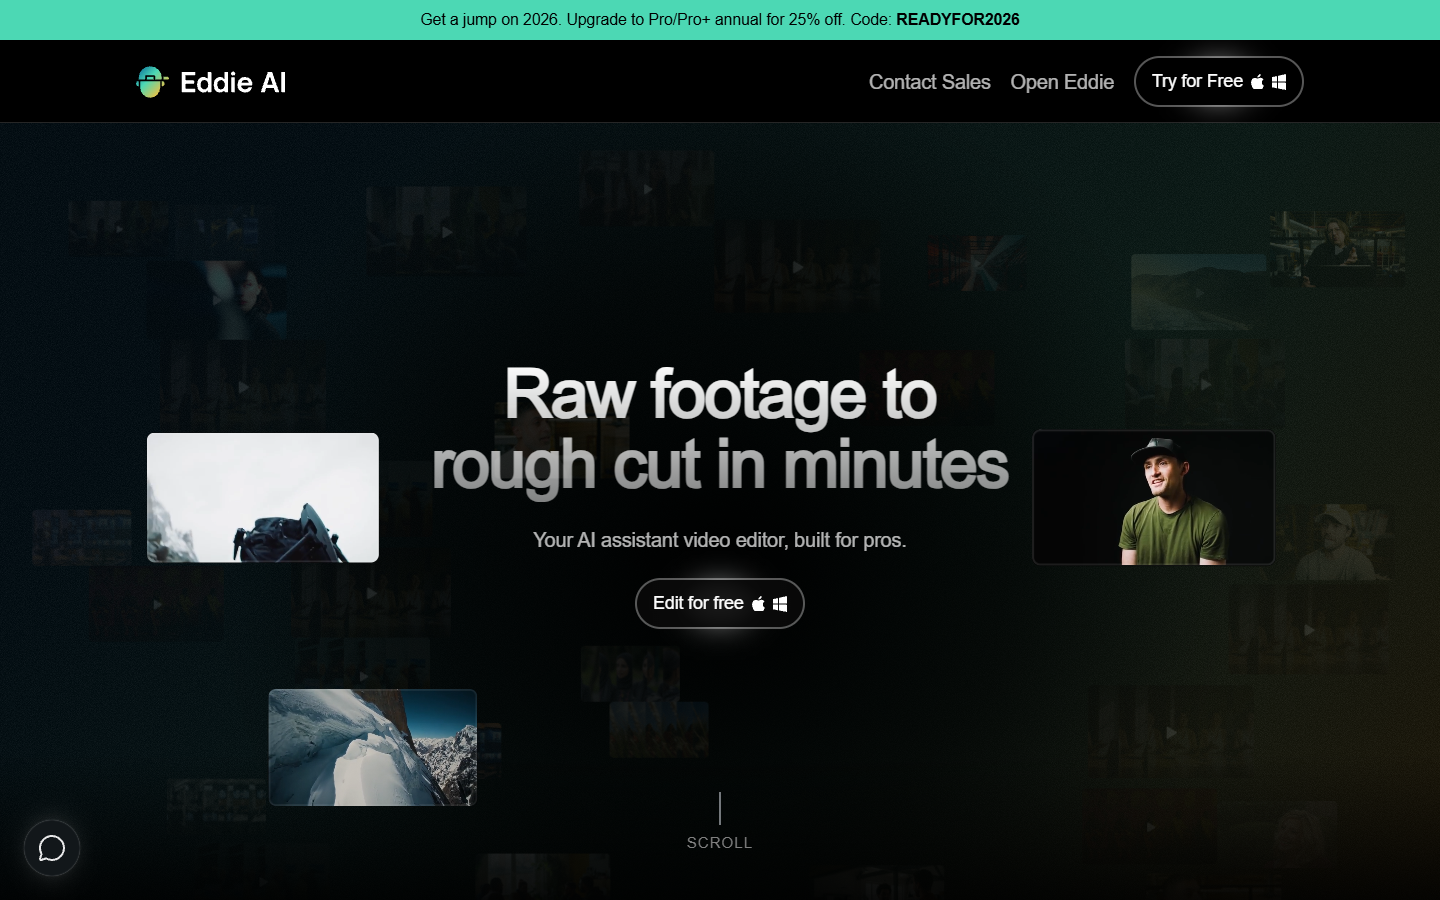Click the Eddie AI hat logo icon
This screenshot has width=1440, height=900.
point(152,82)
